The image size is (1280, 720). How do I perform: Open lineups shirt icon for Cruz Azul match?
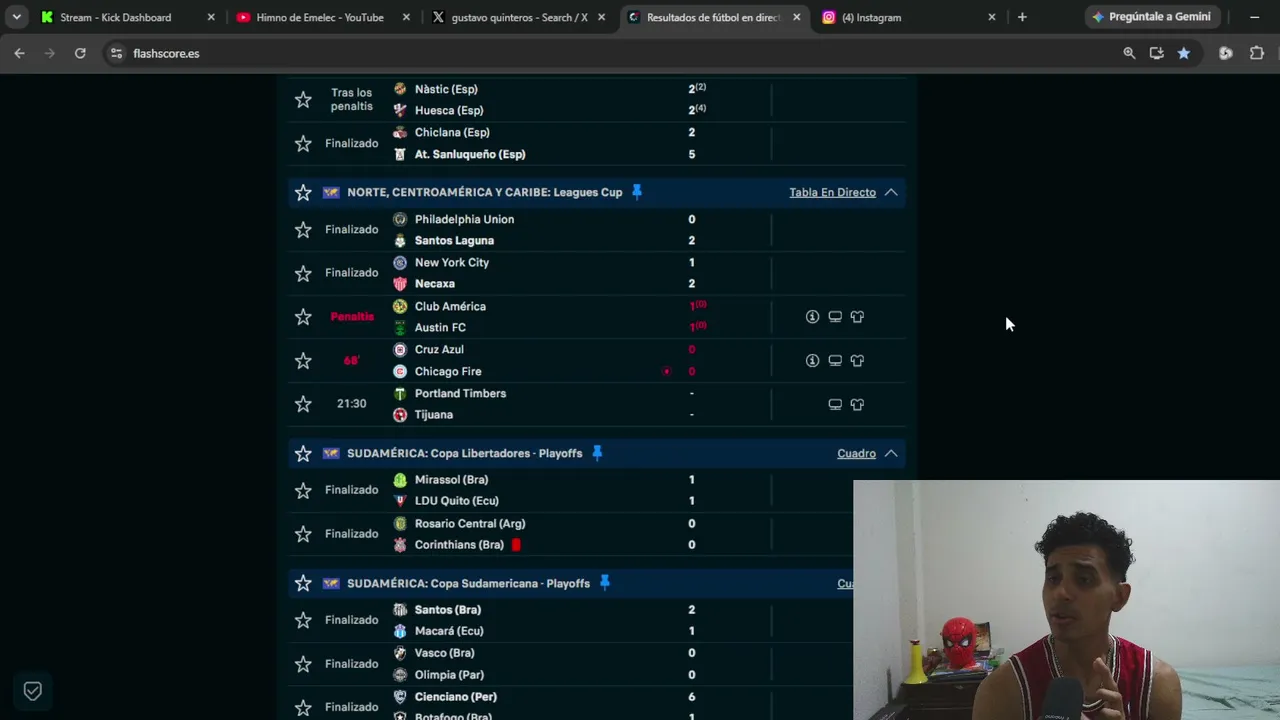(x=857, y=361)
